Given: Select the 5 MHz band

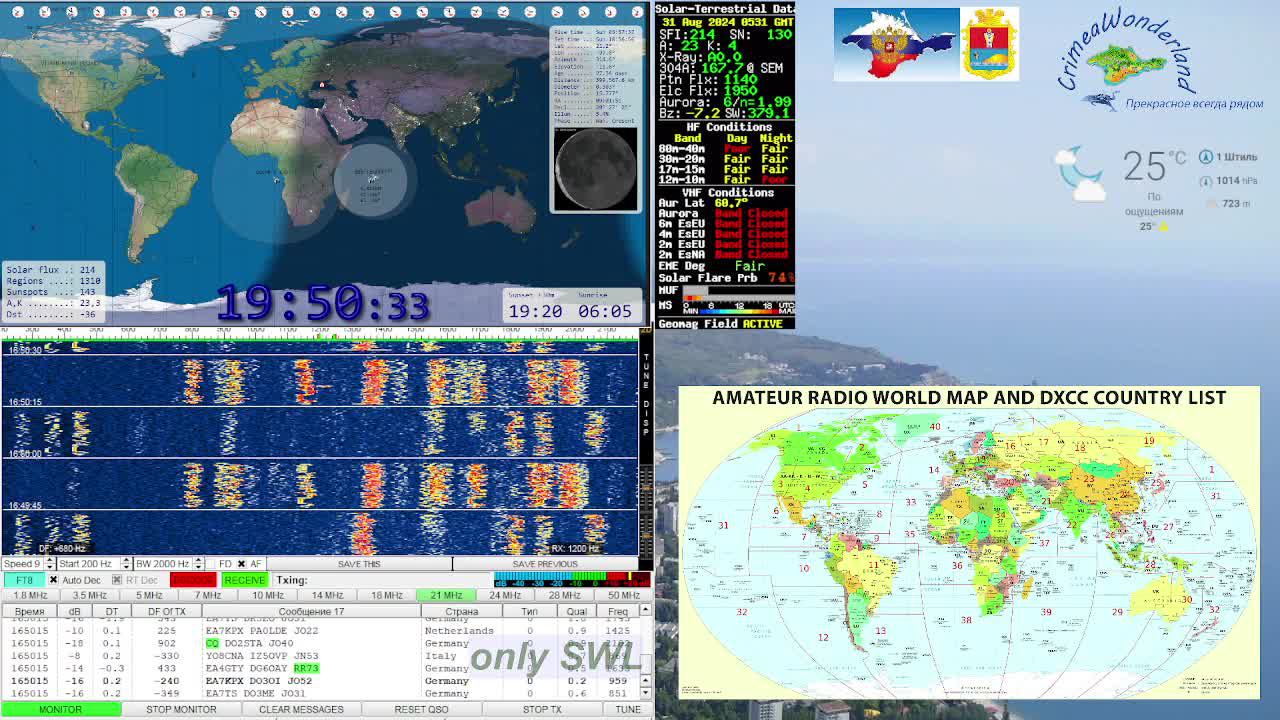Looking at the screenshot, I should point(149,595).
